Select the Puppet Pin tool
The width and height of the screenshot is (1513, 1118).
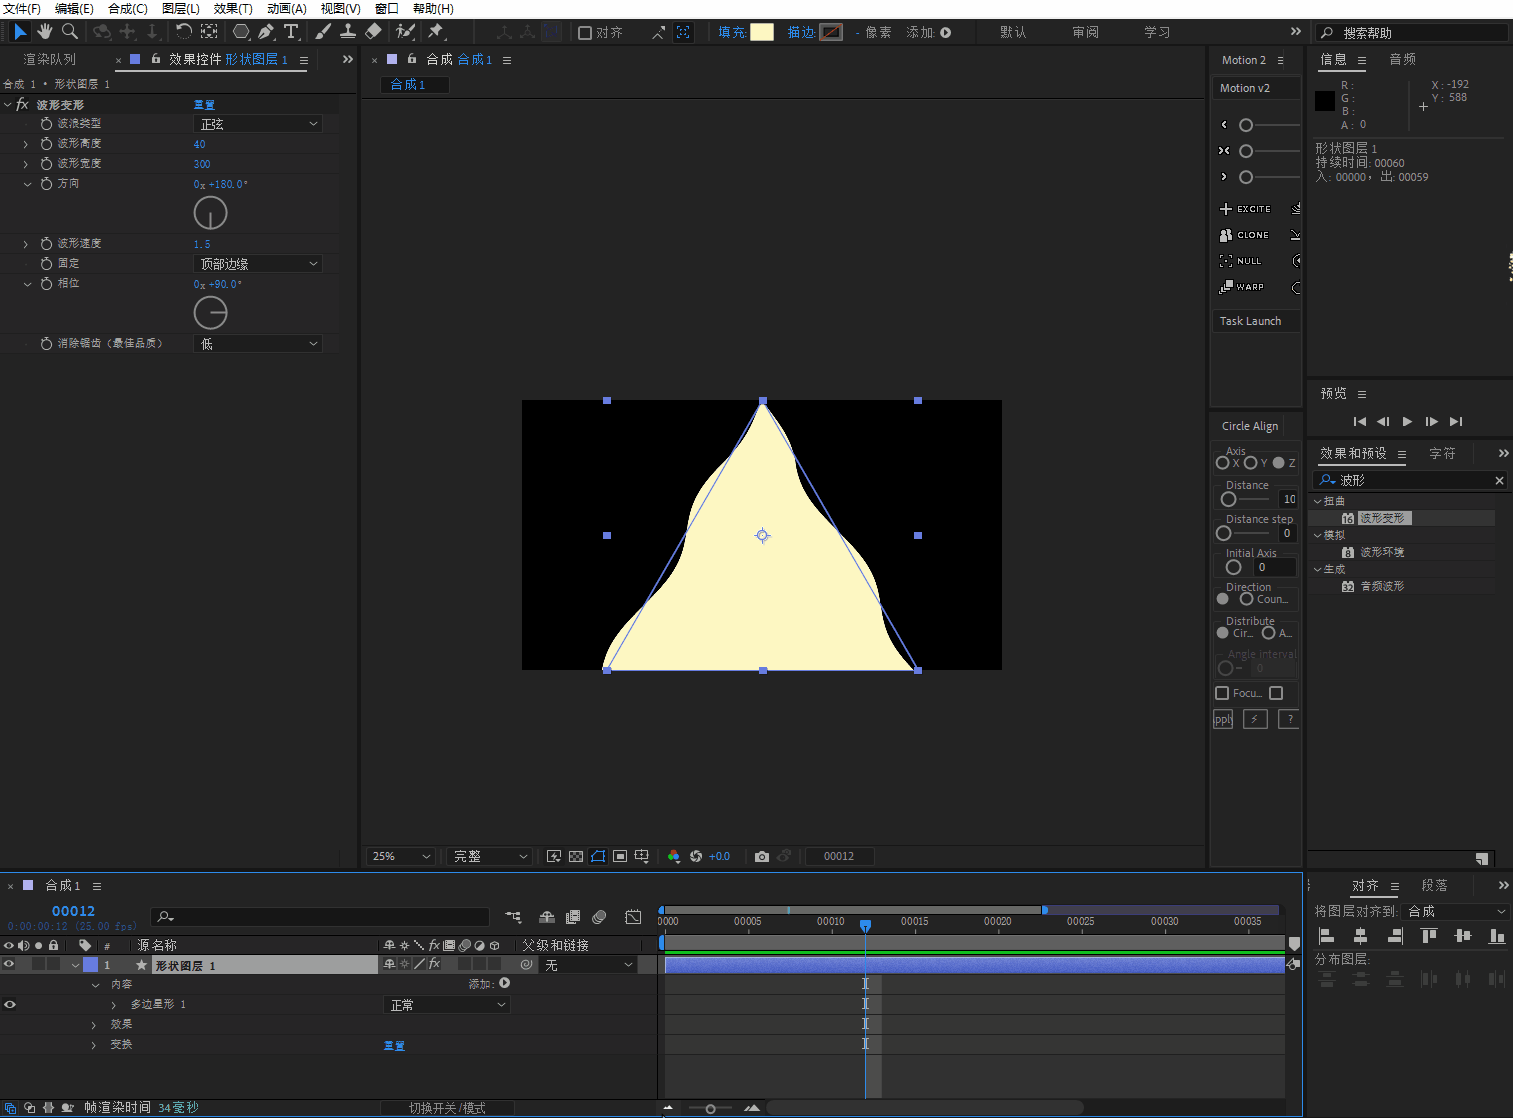tap(436, 32)
